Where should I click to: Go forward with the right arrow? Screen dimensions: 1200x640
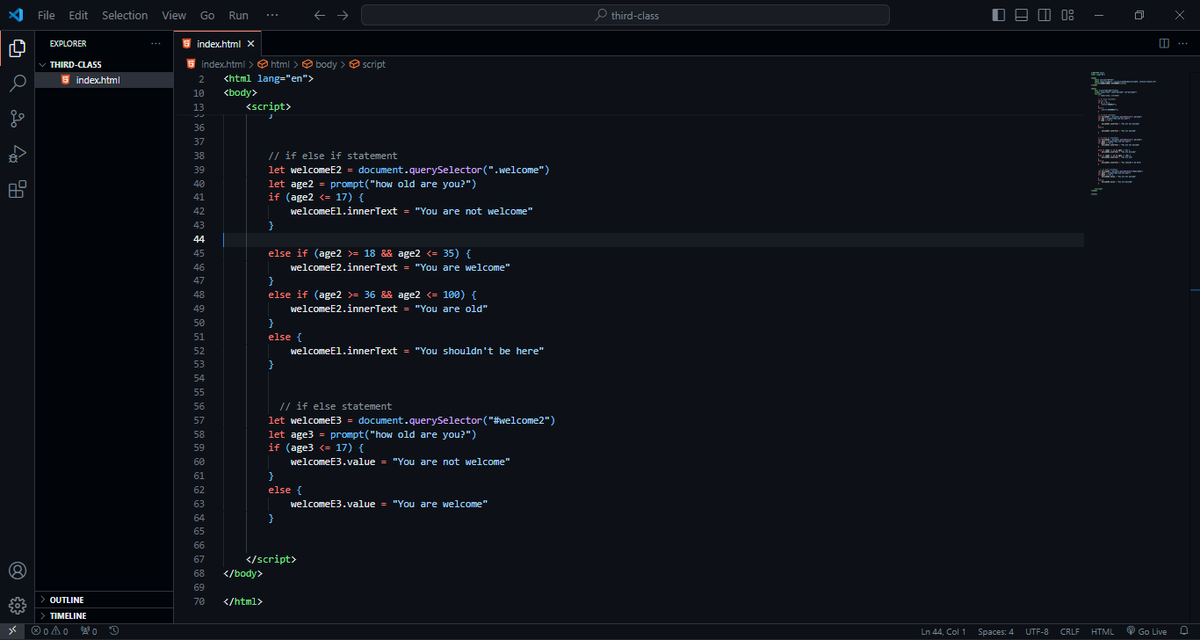pyautogui.click(x=343, y=15)
